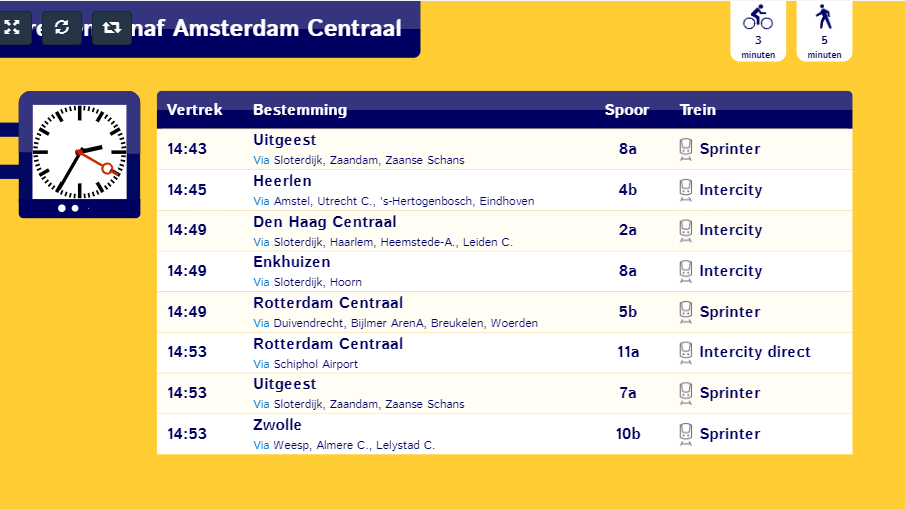Open the Den Haag Centraal departure
This screenshot has width=905, height=509.
coord(504,230)
